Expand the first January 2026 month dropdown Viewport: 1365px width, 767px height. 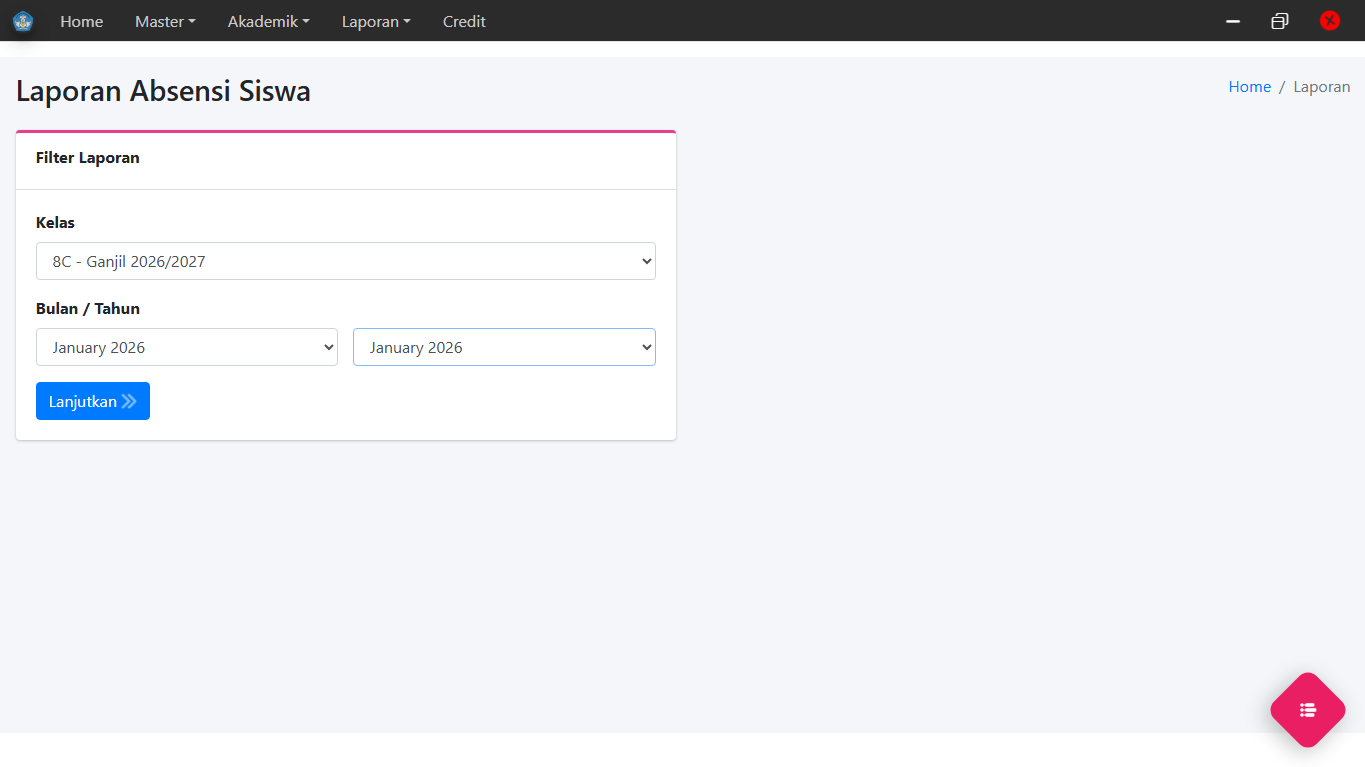(187, 347)
